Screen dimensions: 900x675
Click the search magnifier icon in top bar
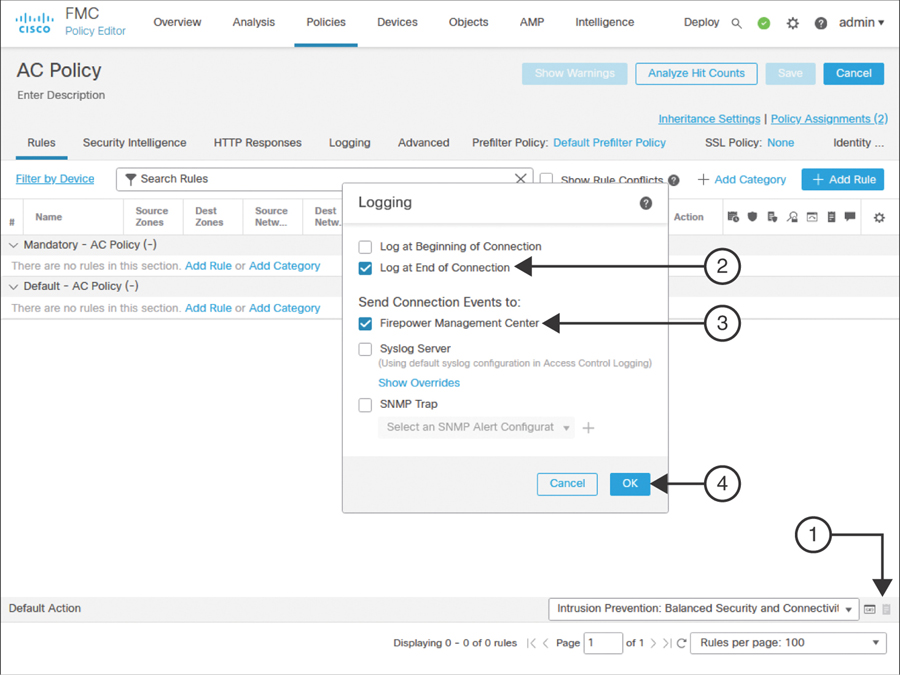[x=737, y=23]
